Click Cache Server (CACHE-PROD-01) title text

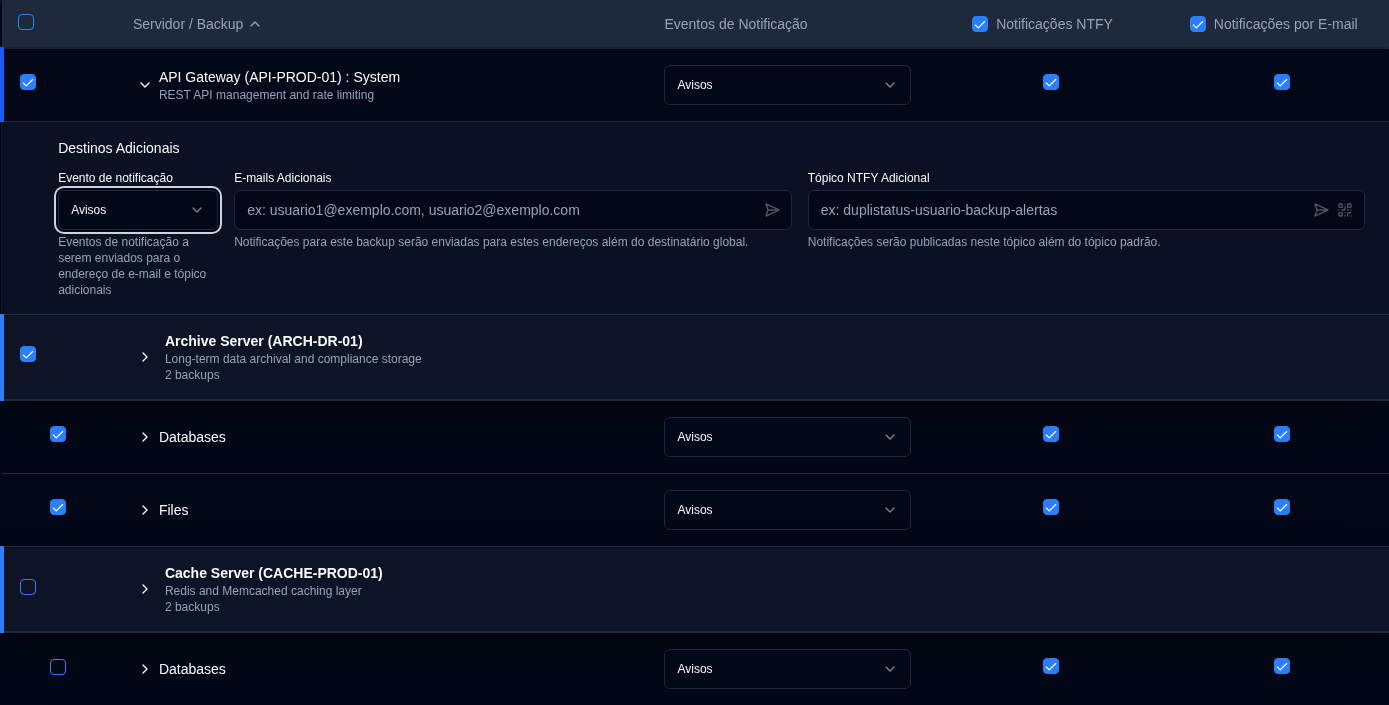click(274, 573)
